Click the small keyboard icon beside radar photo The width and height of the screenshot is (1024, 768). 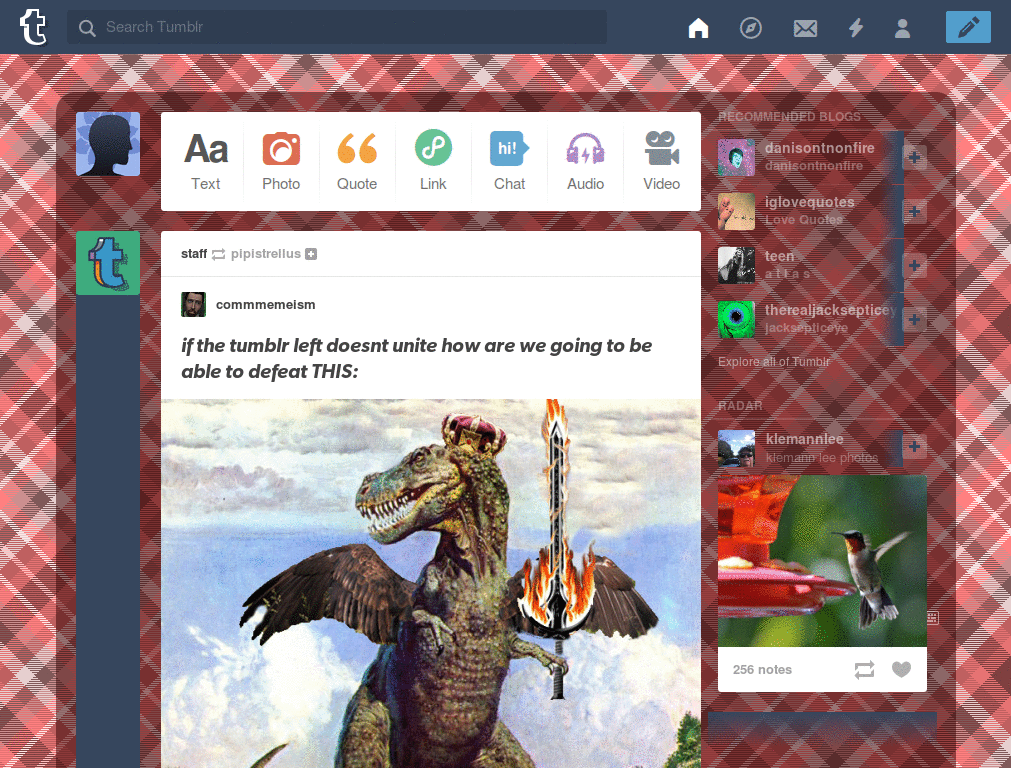933,618
